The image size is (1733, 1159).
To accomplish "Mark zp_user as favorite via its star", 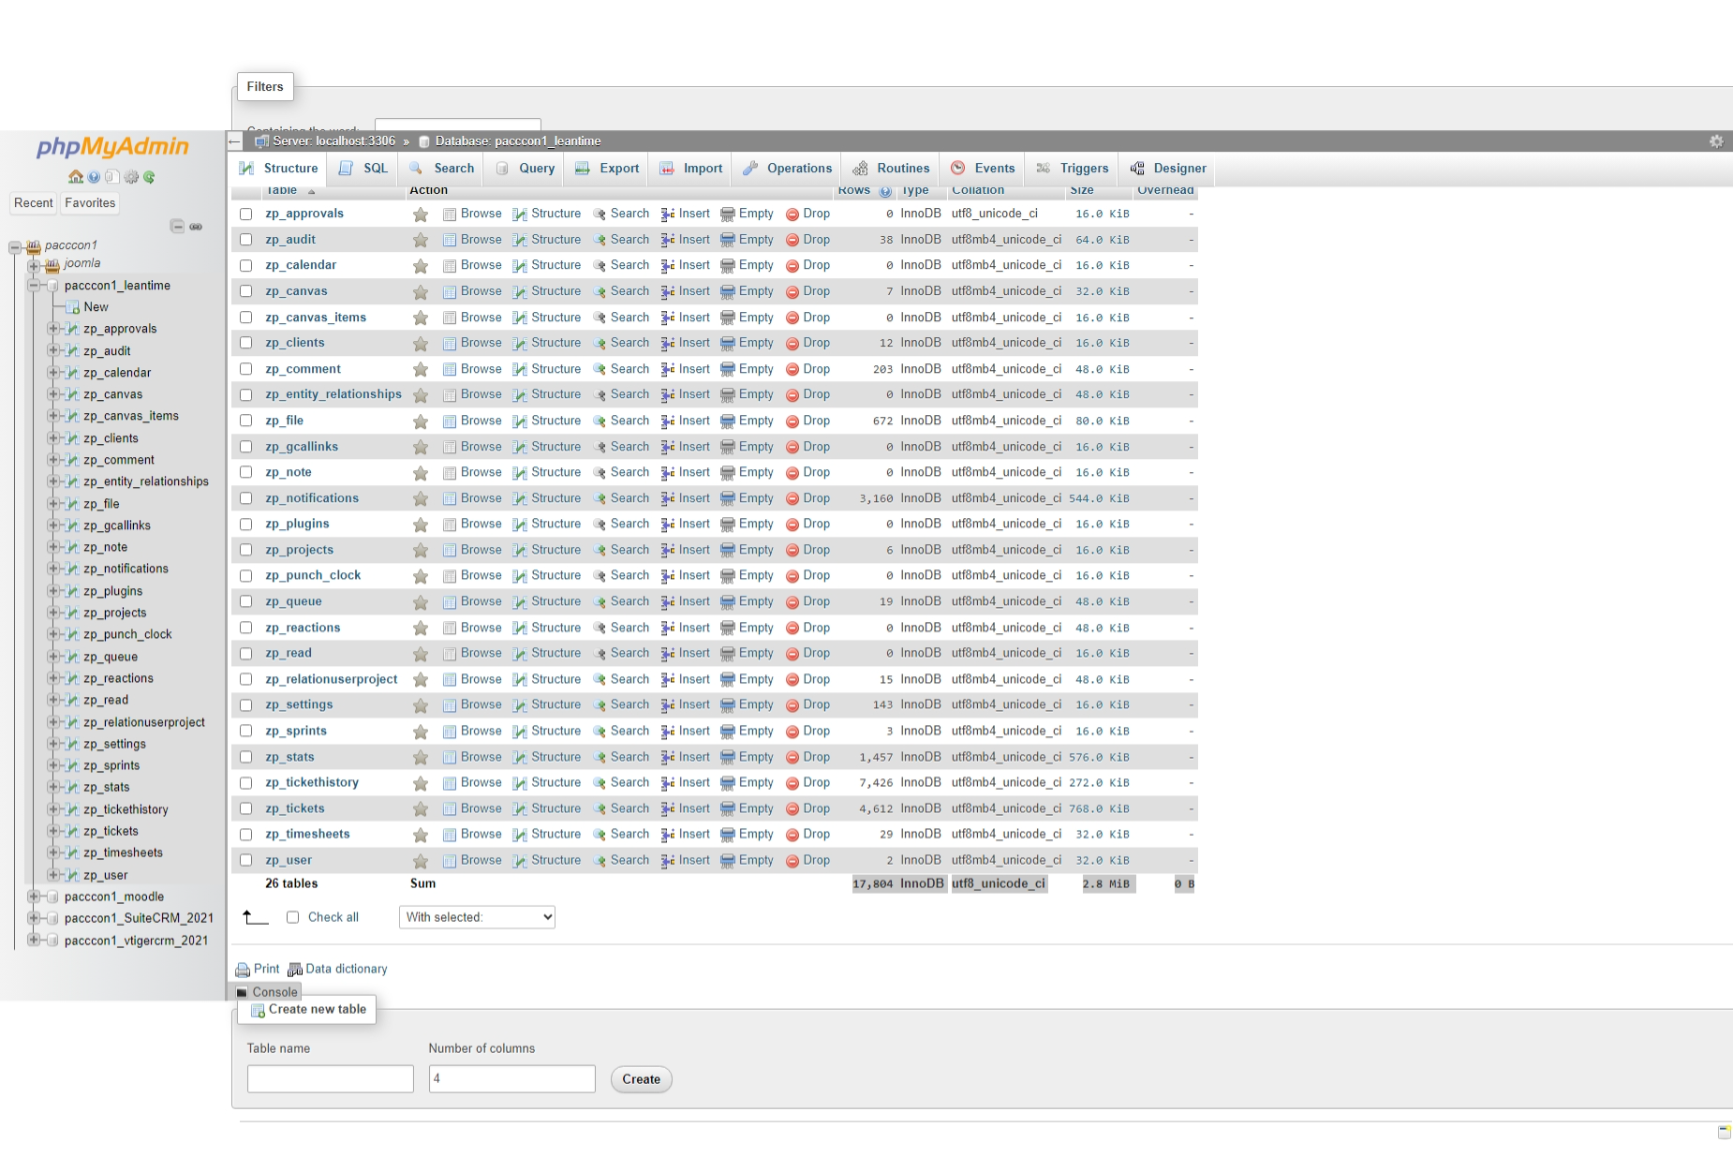I will click(x=420, y=859).
